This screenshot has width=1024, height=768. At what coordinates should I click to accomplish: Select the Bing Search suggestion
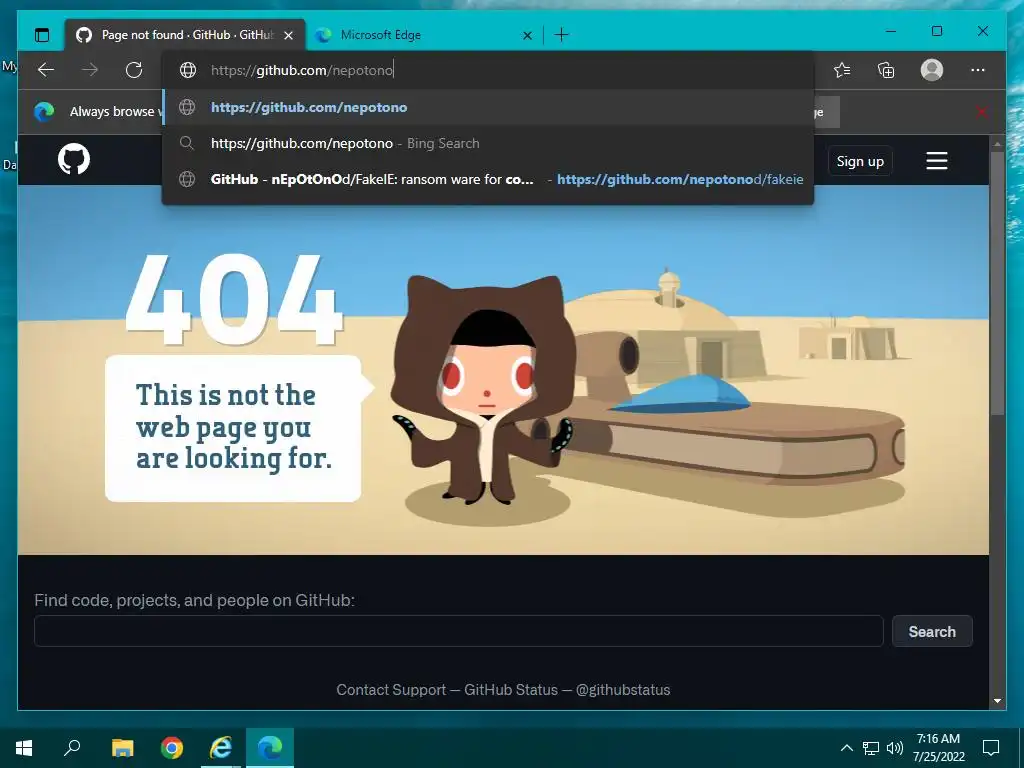[x=487, y=143]
